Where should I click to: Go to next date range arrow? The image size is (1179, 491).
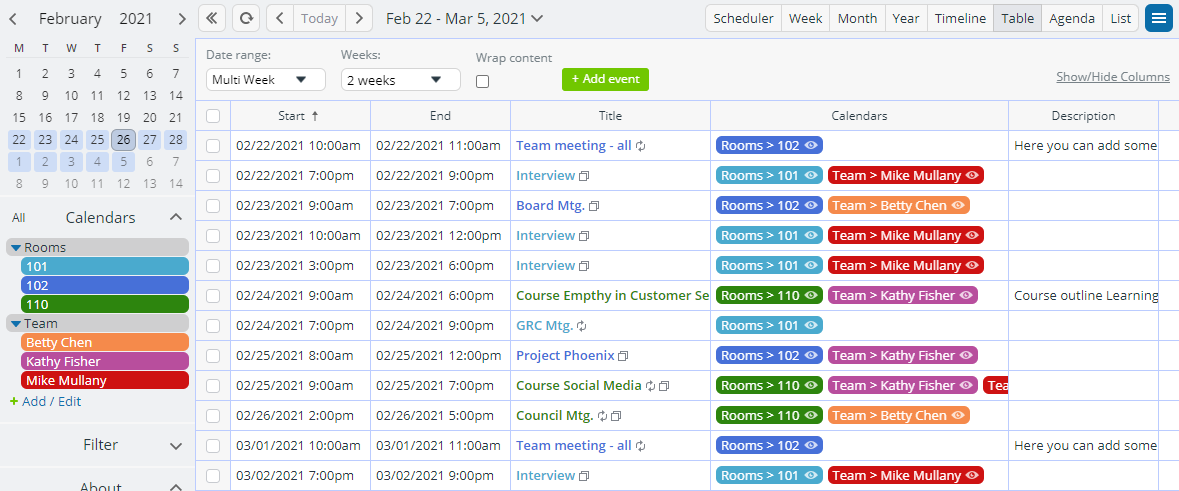359,18
